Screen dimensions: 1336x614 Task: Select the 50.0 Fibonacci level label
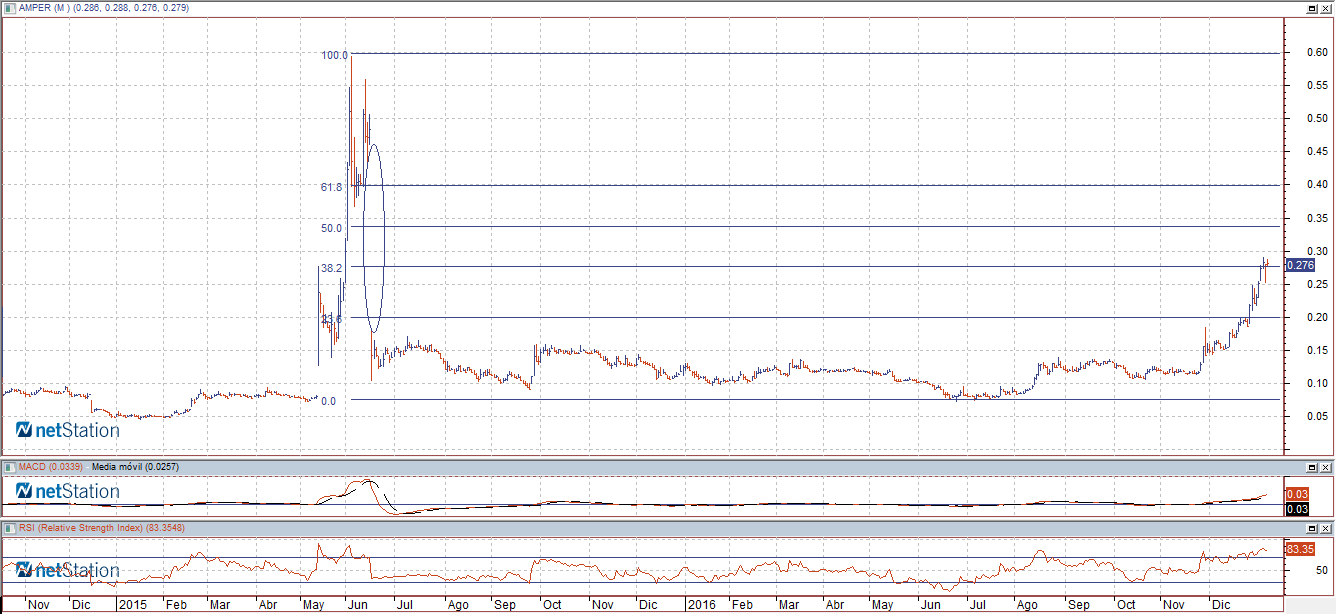pos(332,228)
